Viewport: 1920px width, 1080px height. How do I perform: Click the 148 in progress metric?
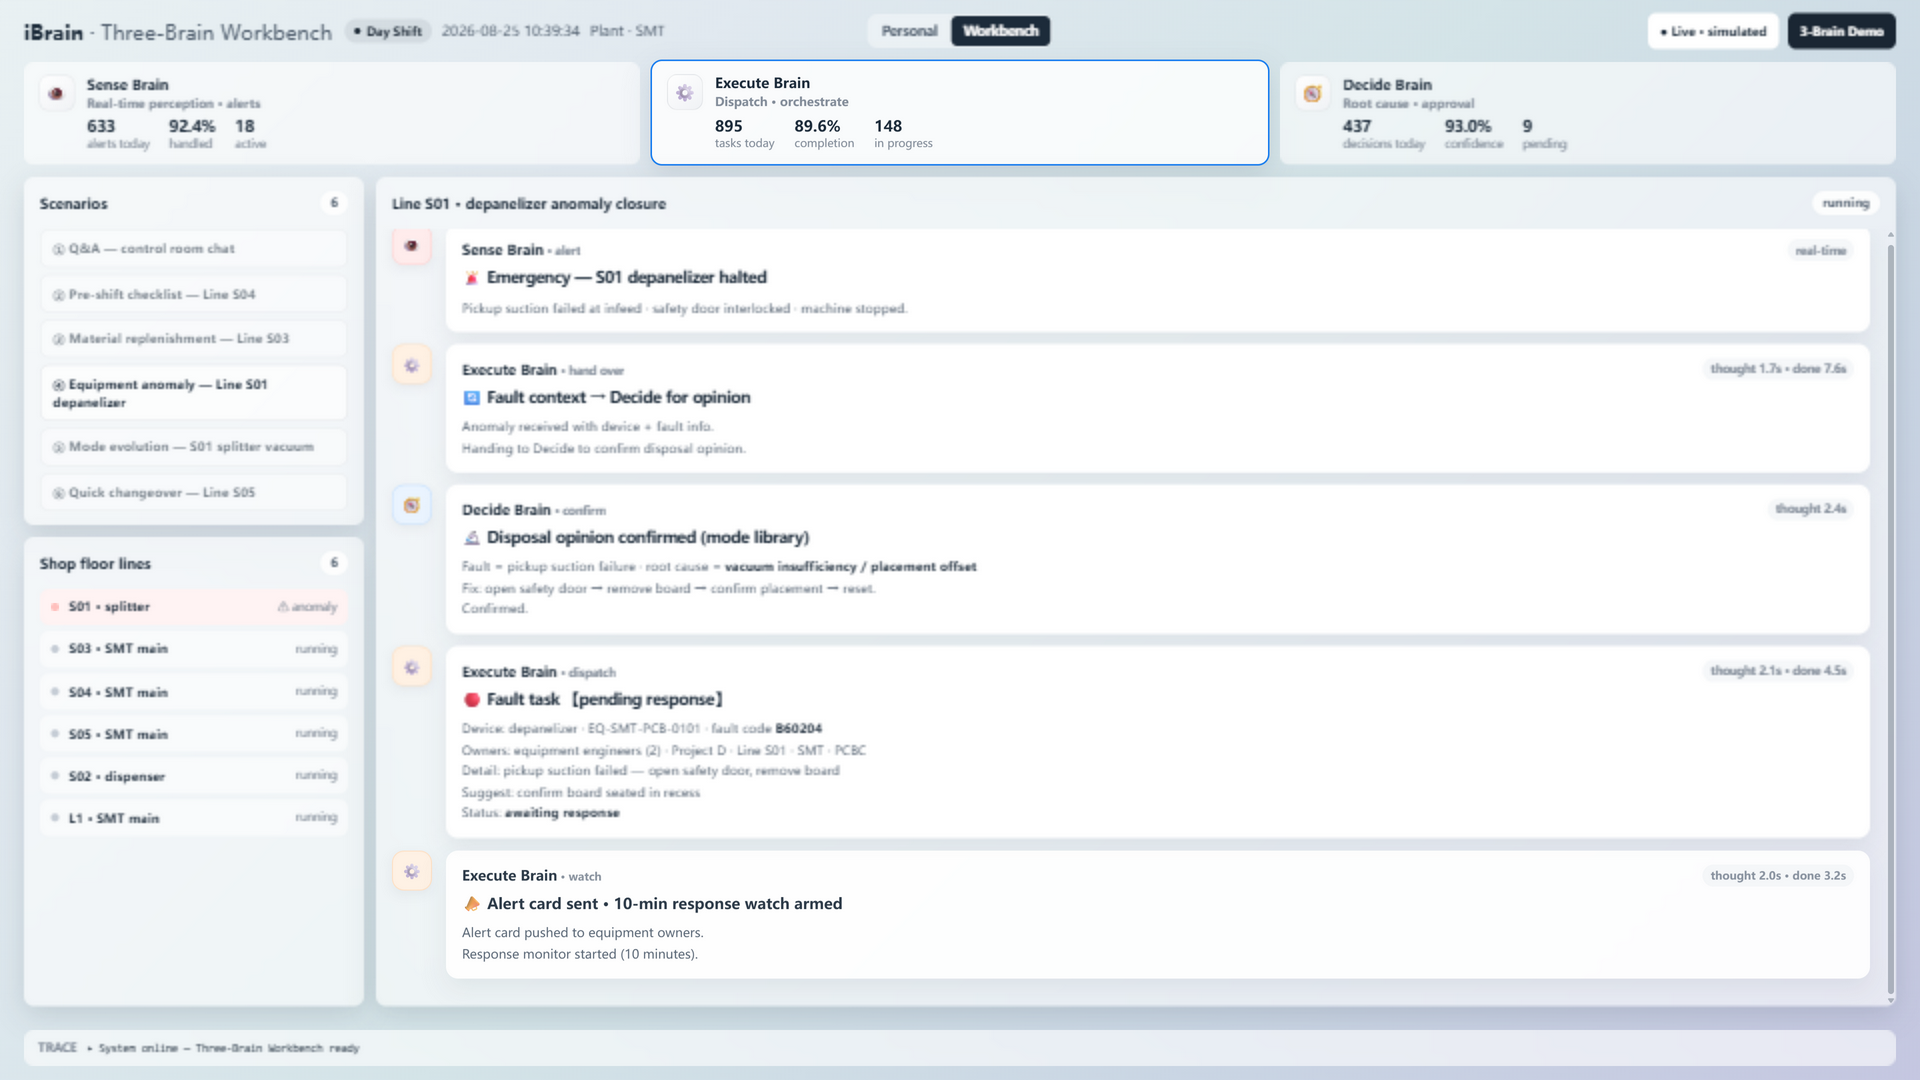903,133
